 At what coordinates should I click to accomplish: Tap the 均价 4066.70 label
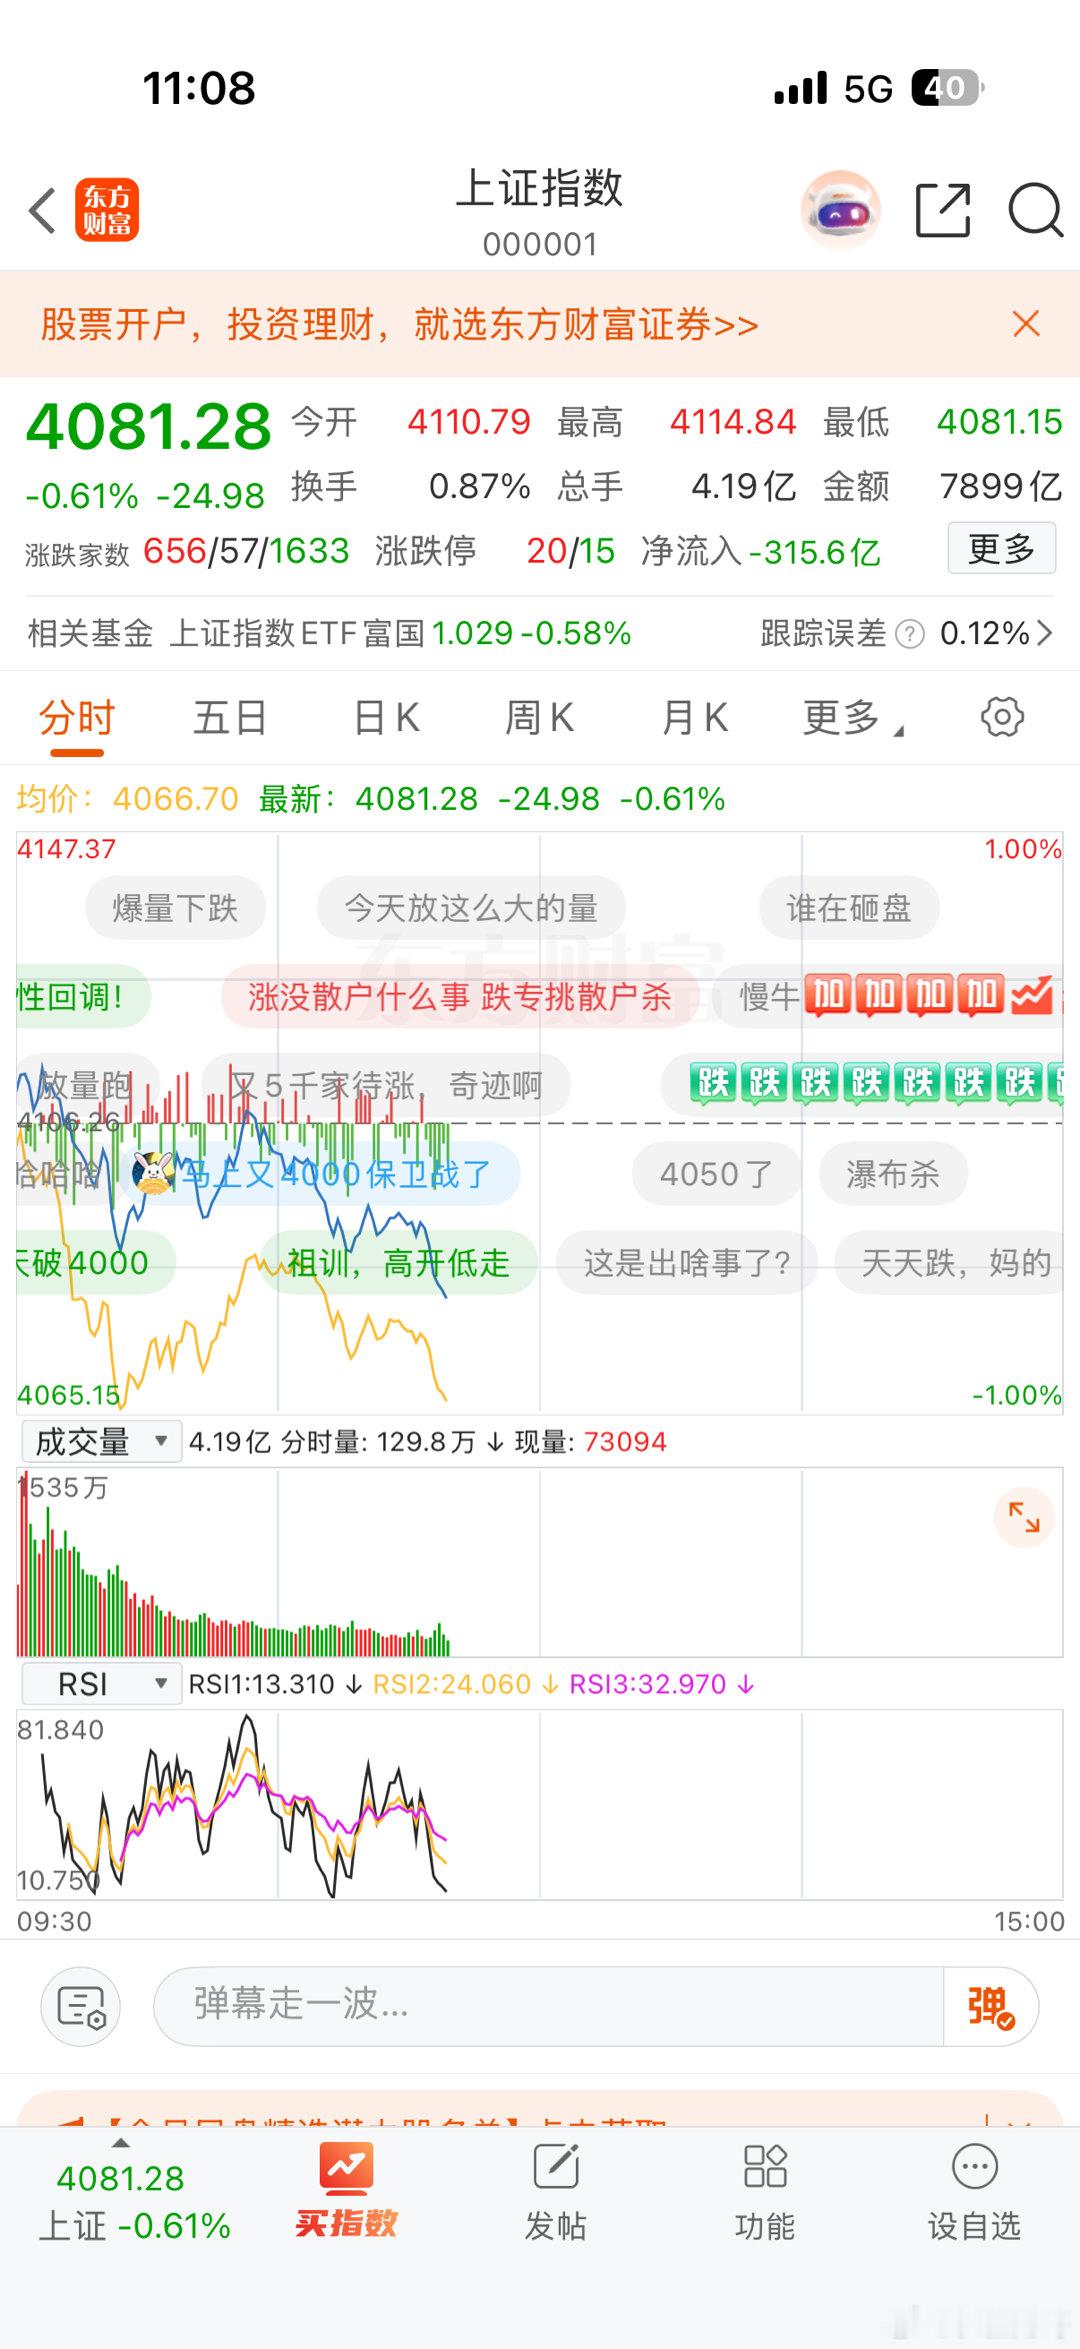tap(127, 799)
